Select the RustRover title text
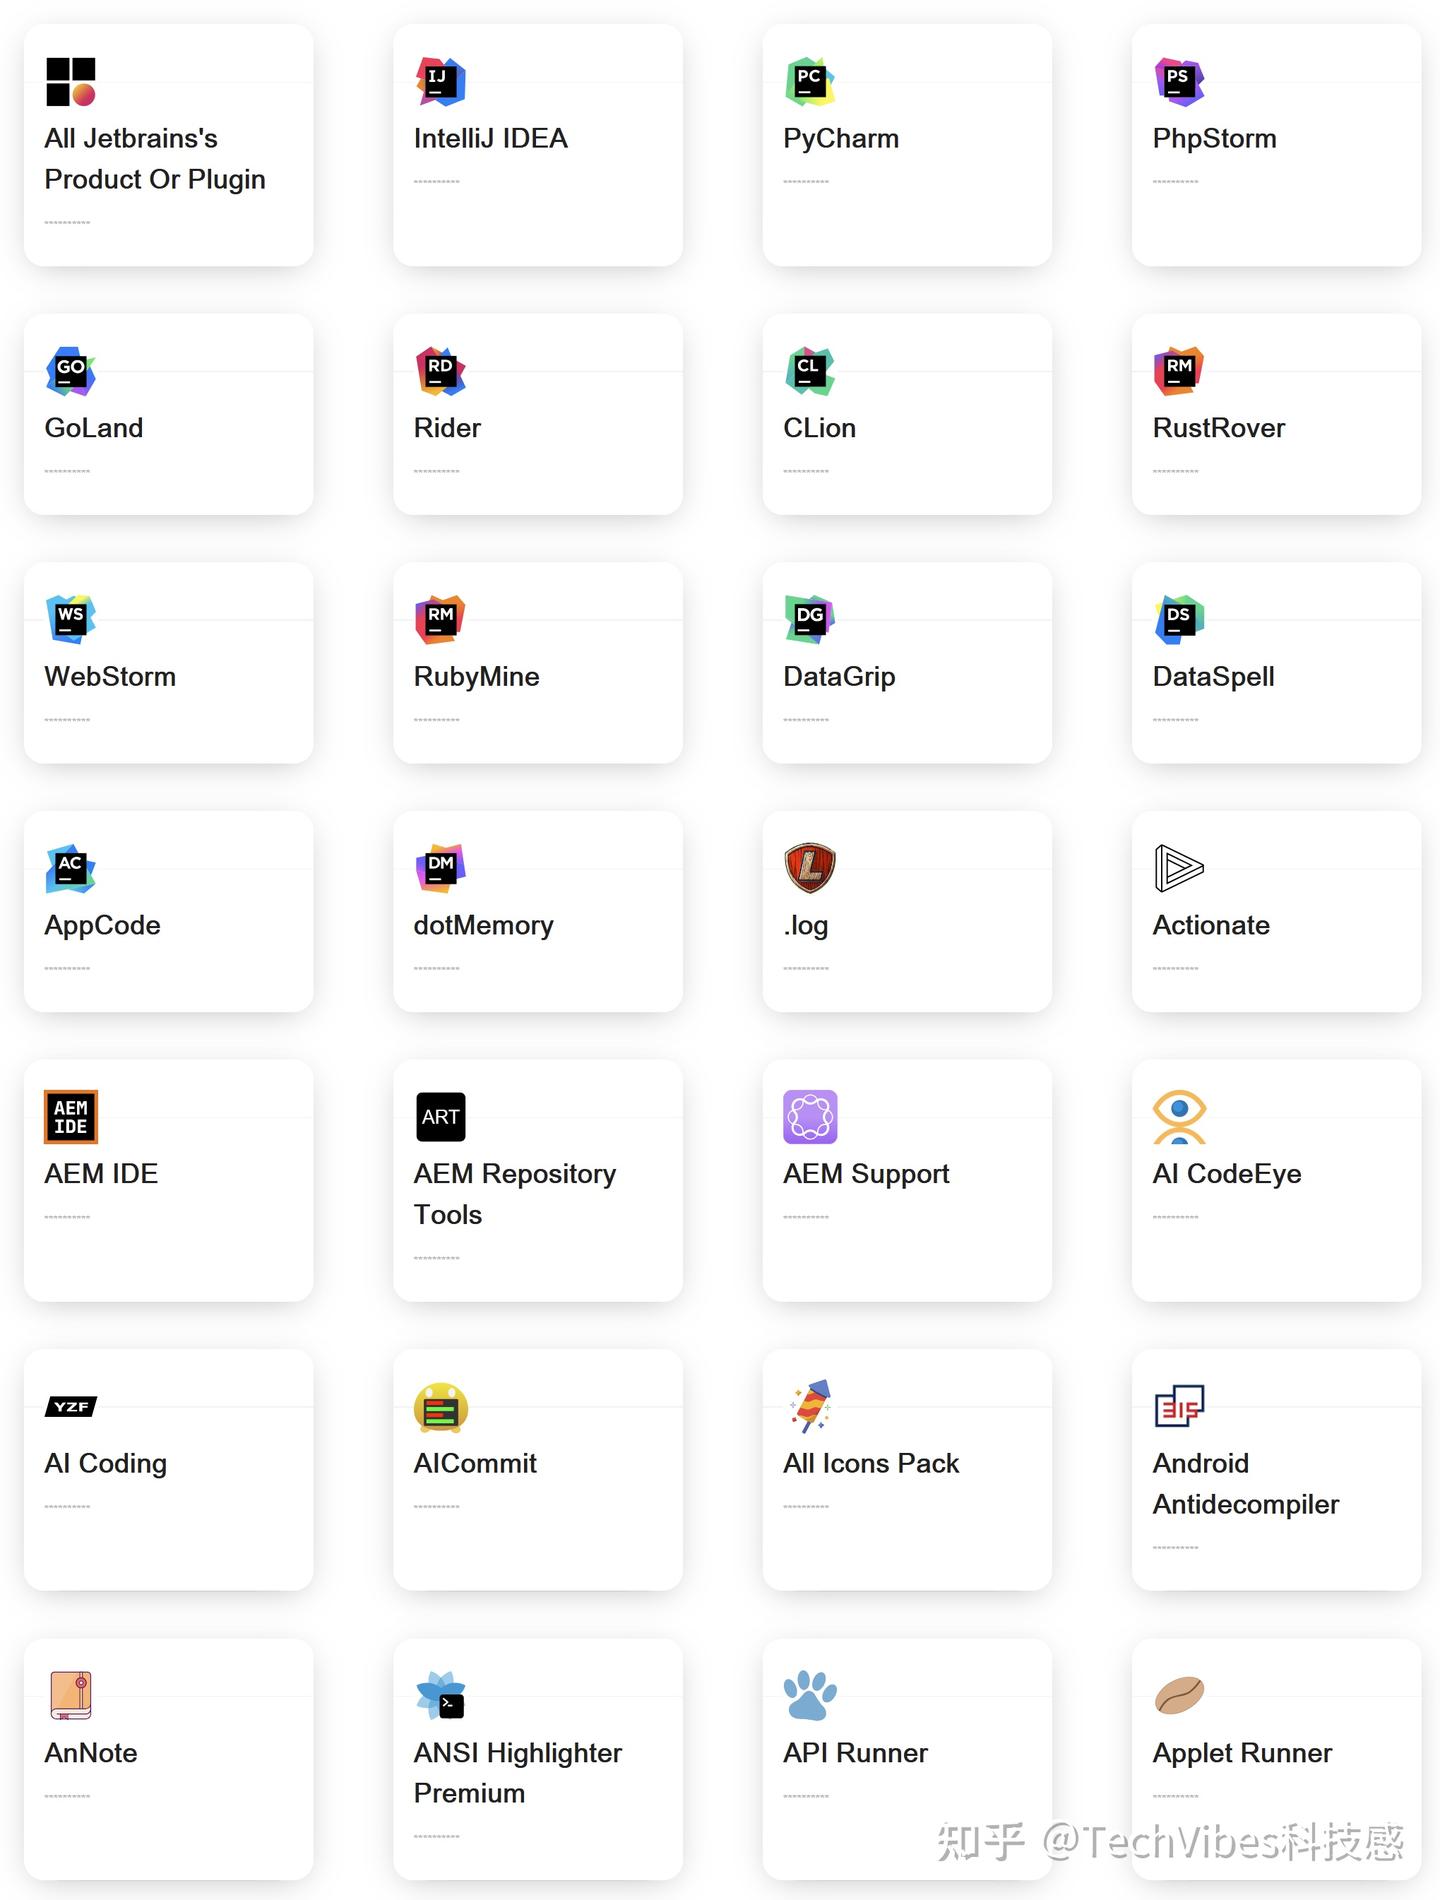 coord(1218,428)
